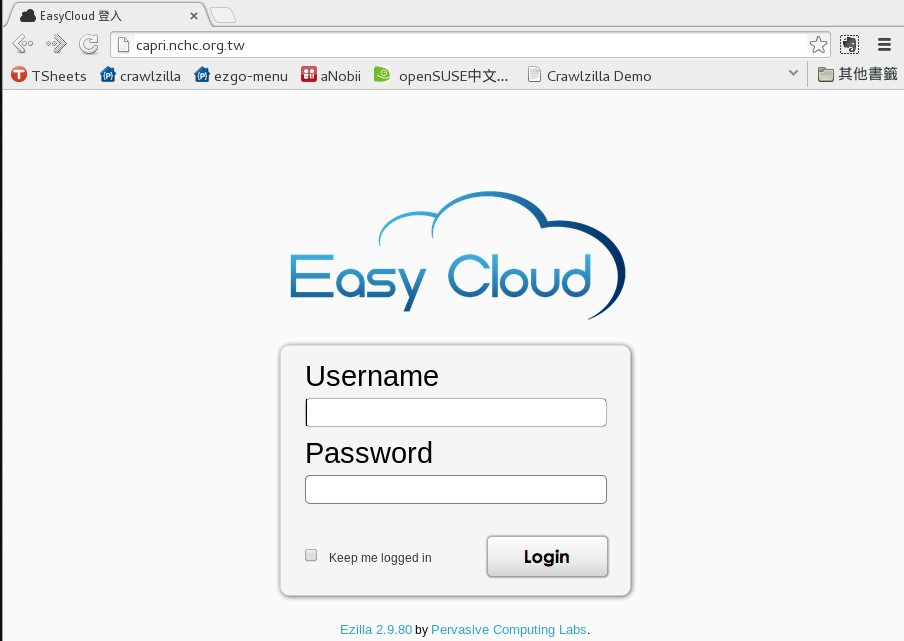Screen dimensions: 904x641
Task: Open the Crawlzilla Demo bookmark
Action: tap(589, 76)
